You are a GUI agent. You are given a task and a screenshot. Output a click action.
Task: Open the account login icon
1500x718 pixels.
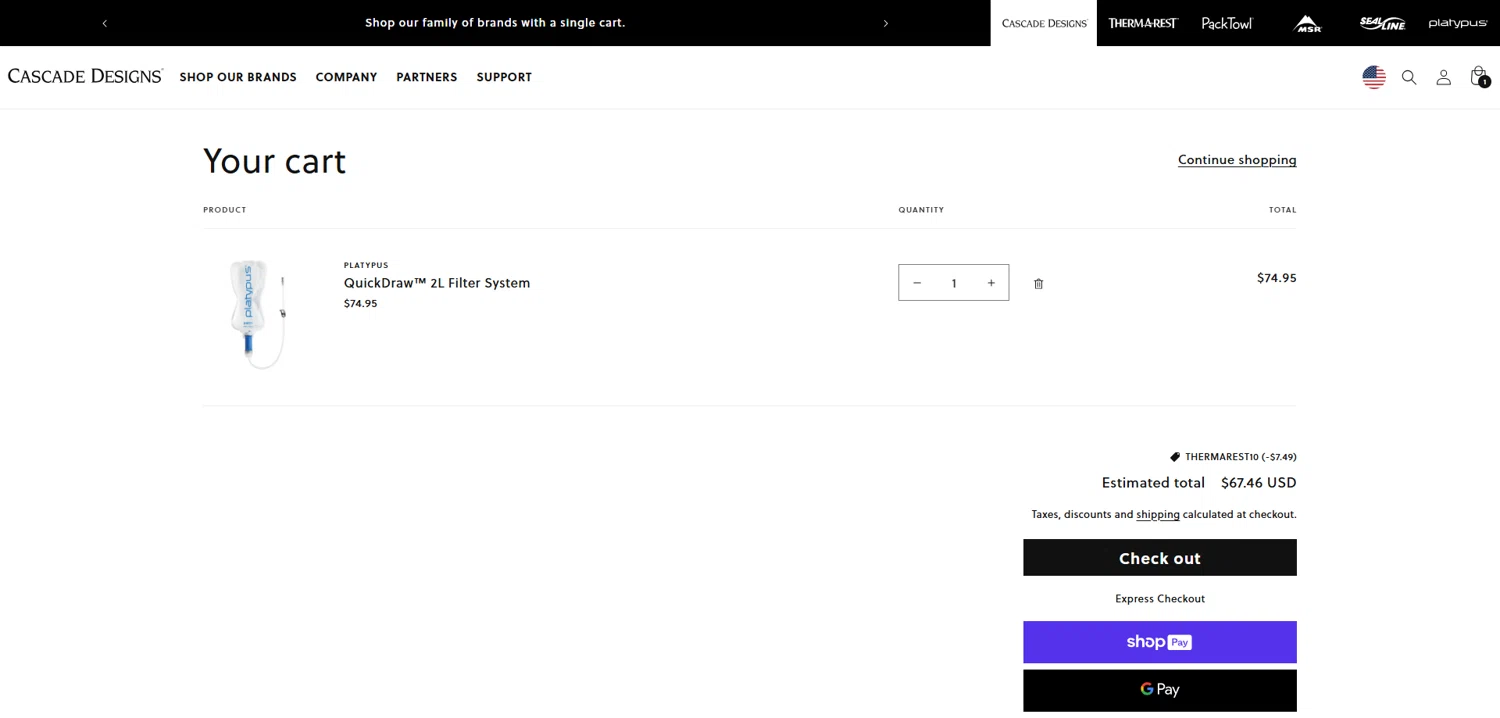(1443, 77)
